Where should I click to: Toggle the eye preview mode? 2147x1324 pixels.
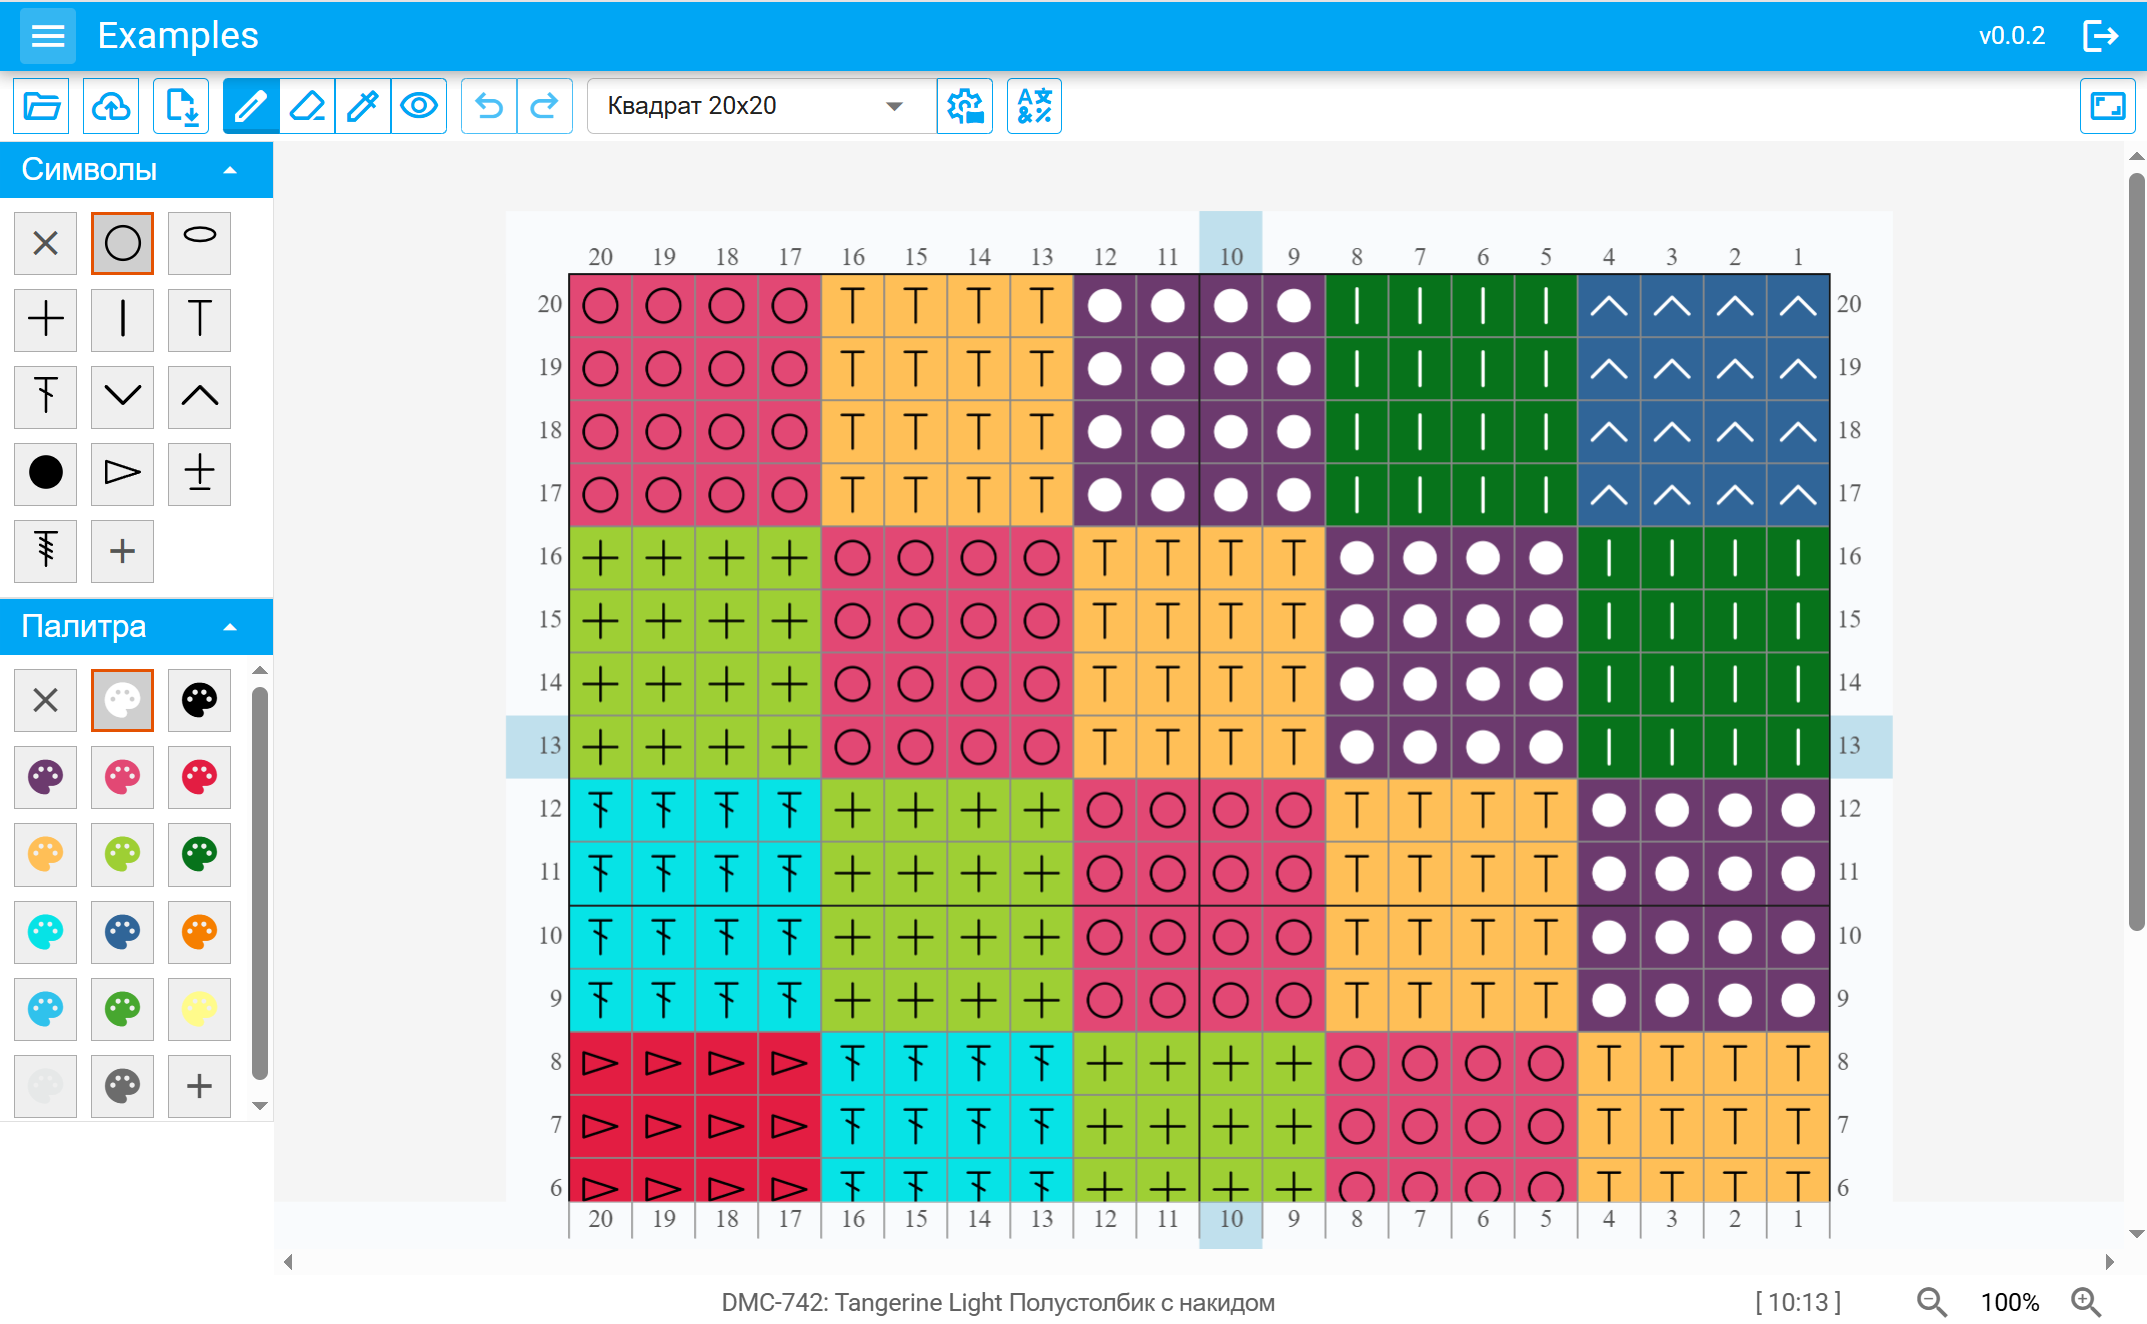point(419,106)
